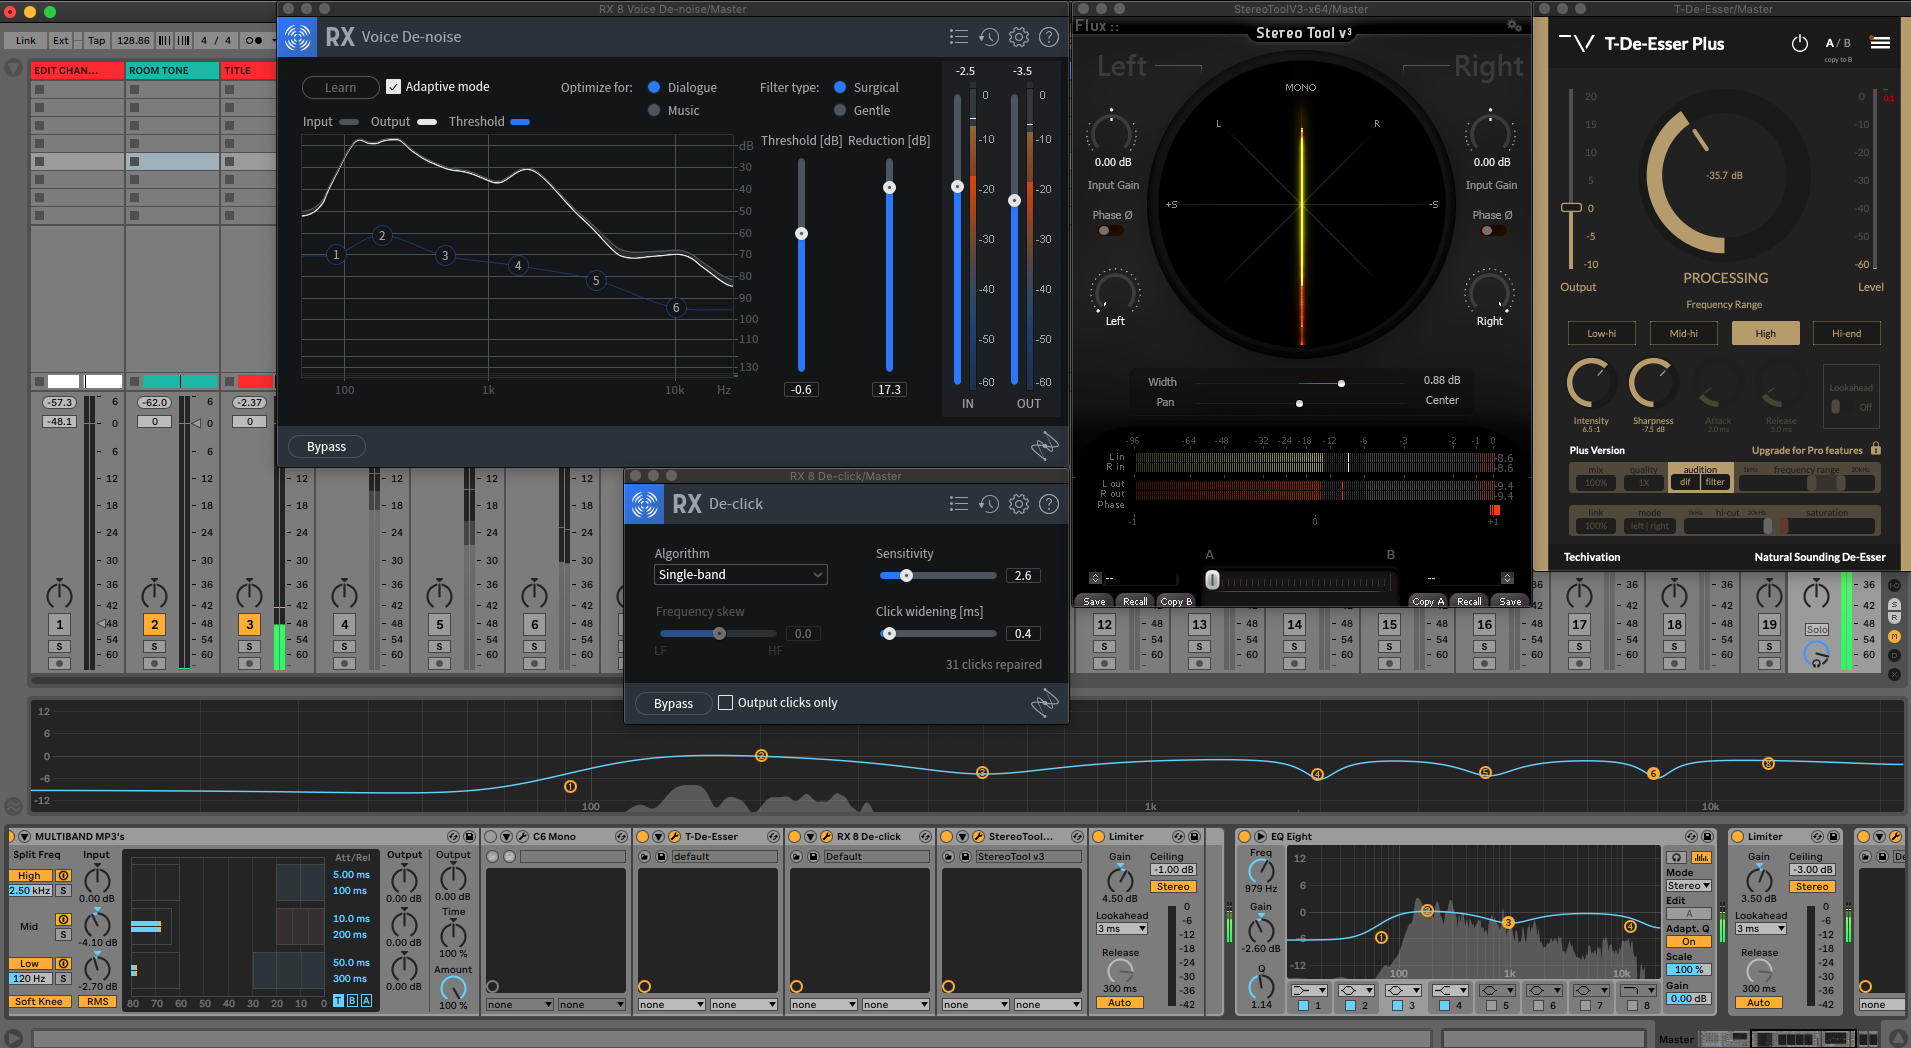
Task: Toggle EQ Eight audition headphone icon
Action: pyautogui.click(x=1675, y=857)
